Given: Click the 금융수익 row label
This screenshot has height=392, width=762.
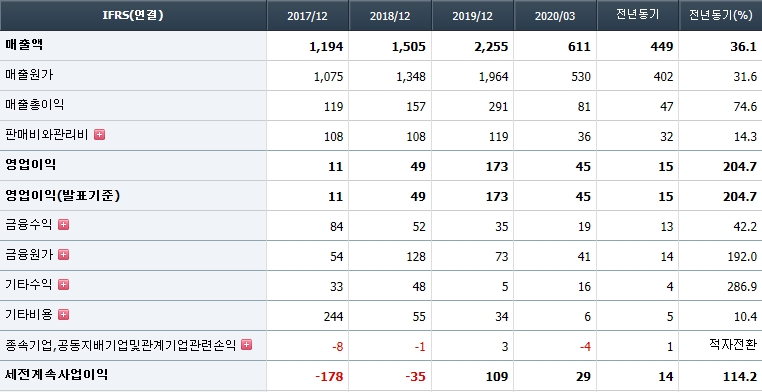Looking at the screenshot, I should (29, 224).
